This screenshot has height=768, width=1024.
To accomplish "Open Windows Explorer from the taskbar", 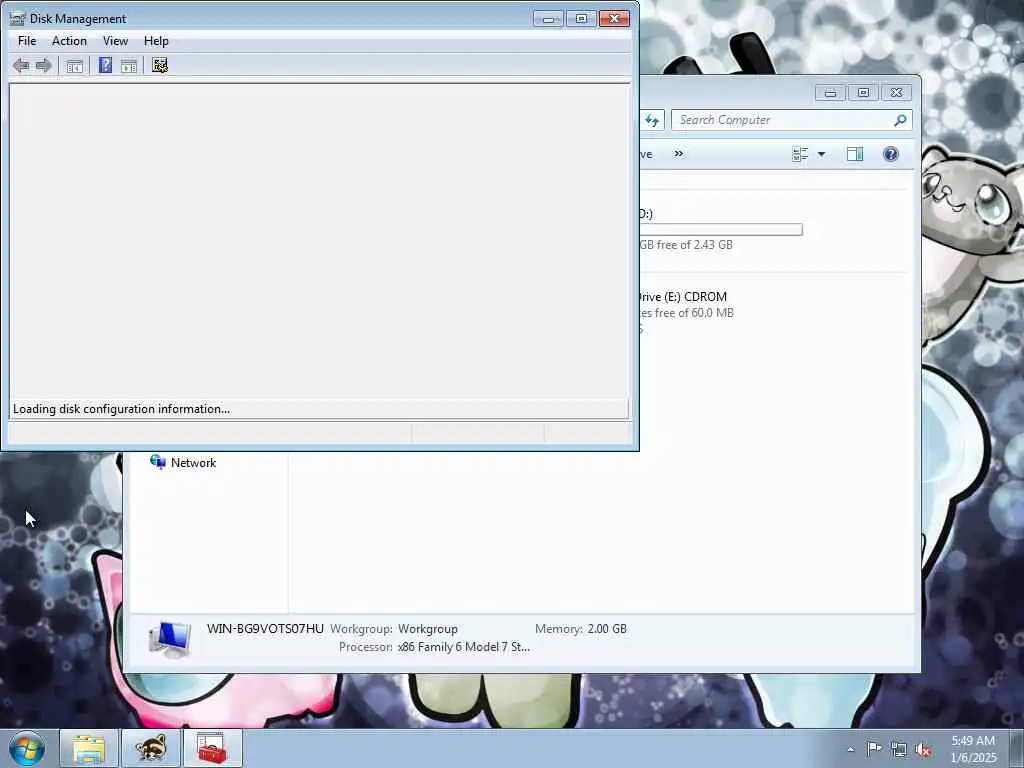I will tap(89, 748).
